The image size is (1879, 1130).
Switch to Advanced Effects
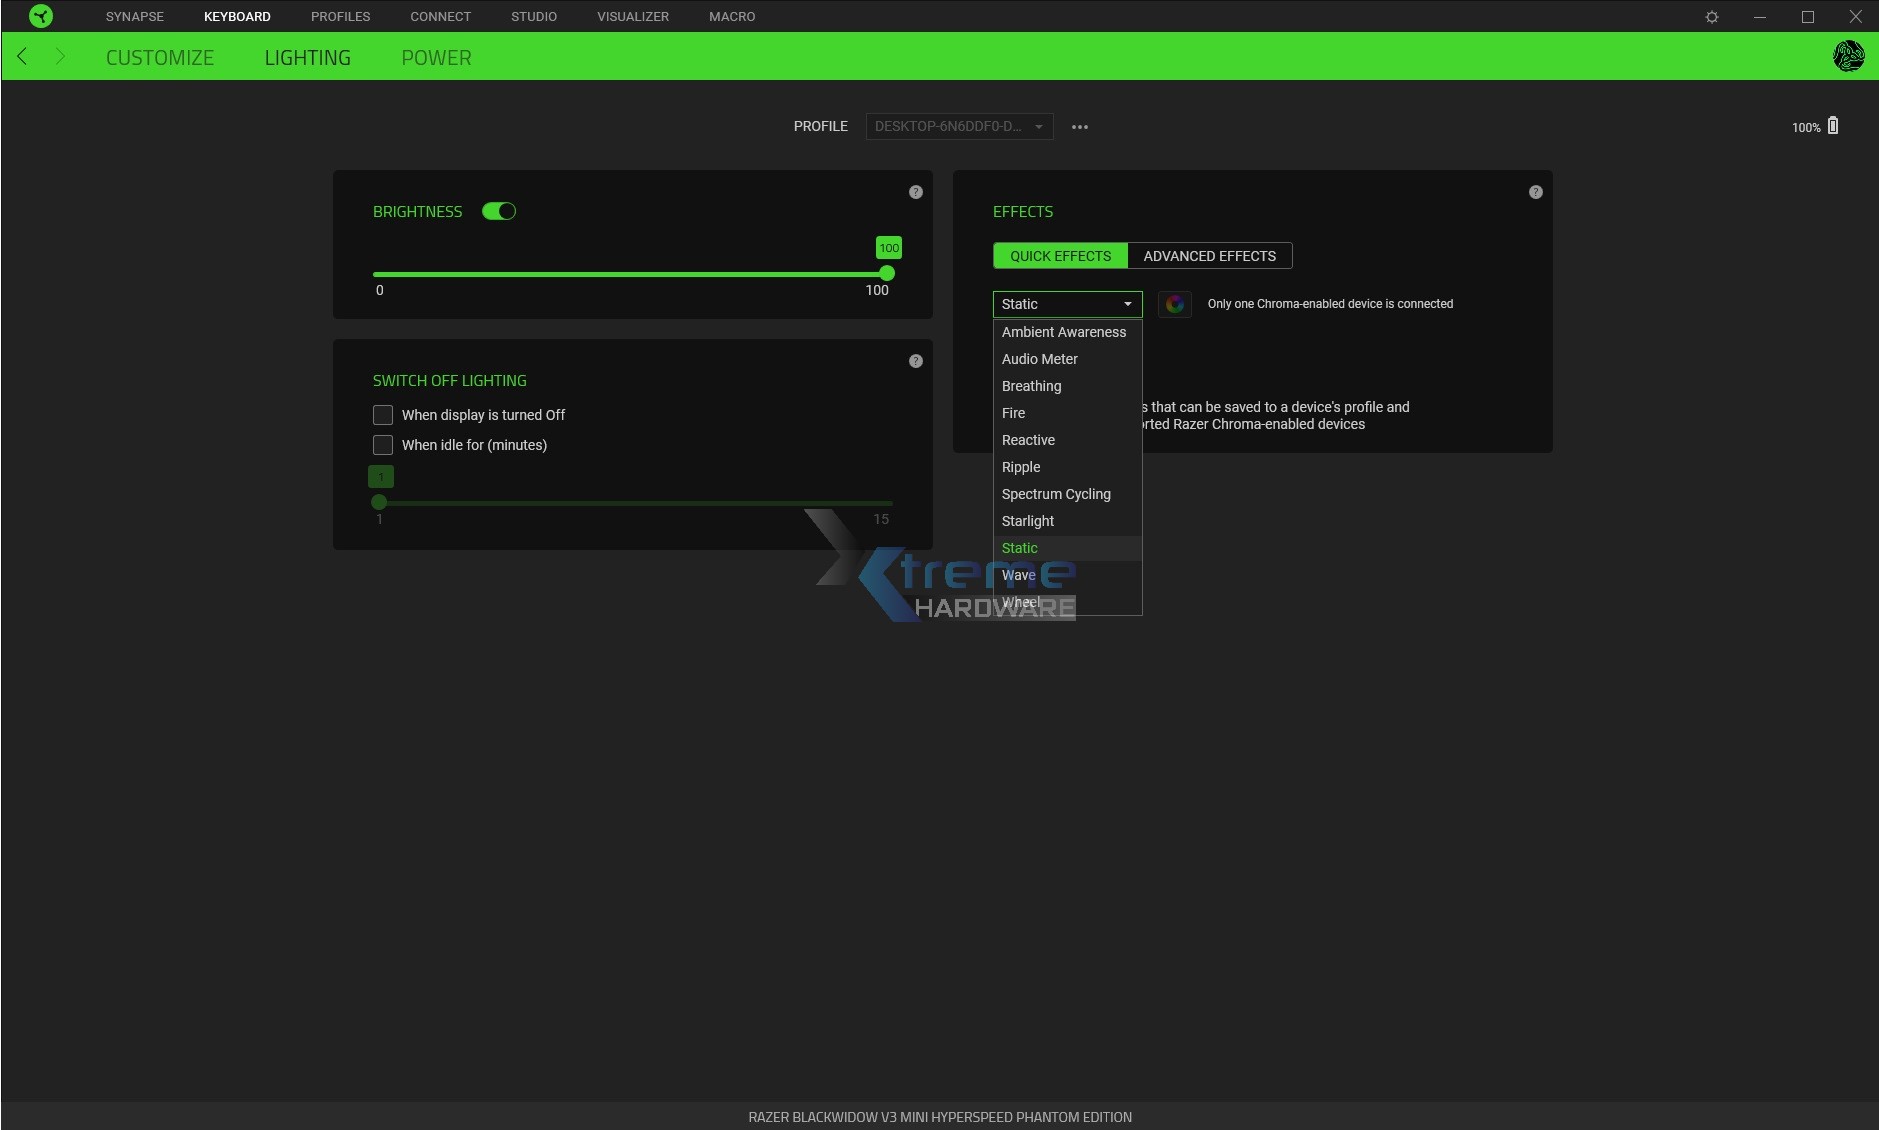(x=1208, y=256)
